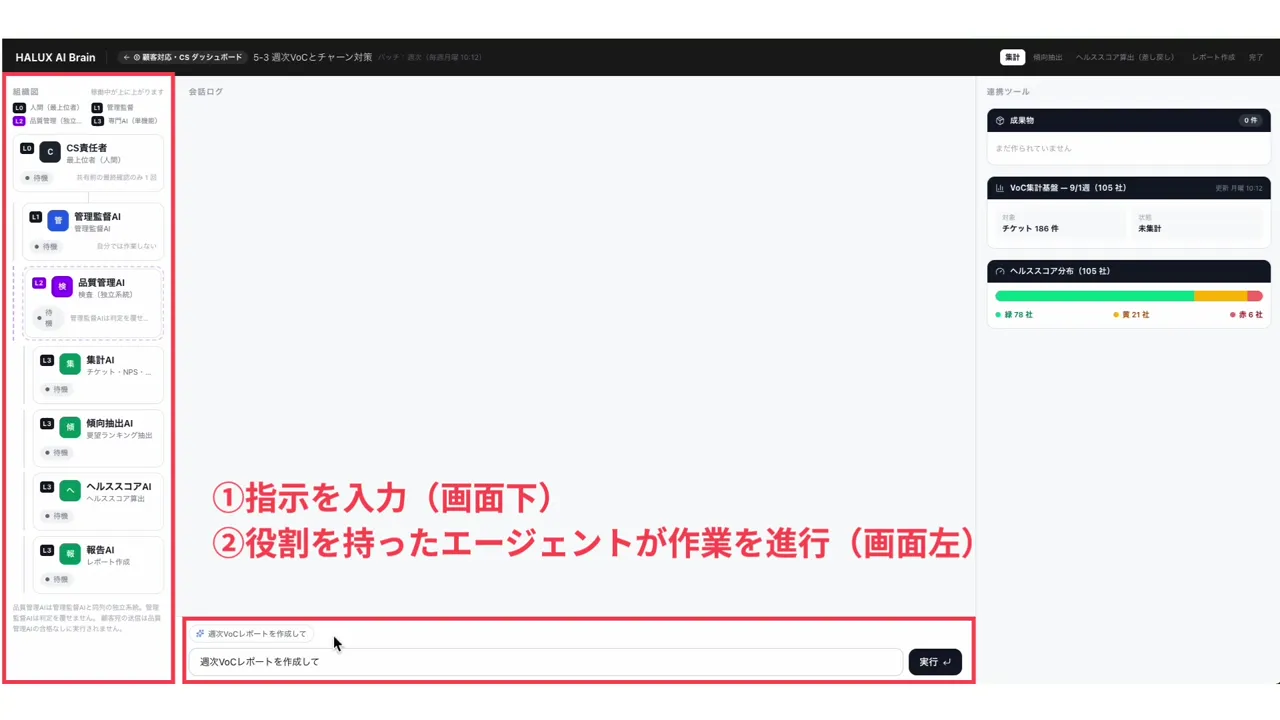Click the cube icon beside 成果物

pyautogui.click(x=1000, y=120)
